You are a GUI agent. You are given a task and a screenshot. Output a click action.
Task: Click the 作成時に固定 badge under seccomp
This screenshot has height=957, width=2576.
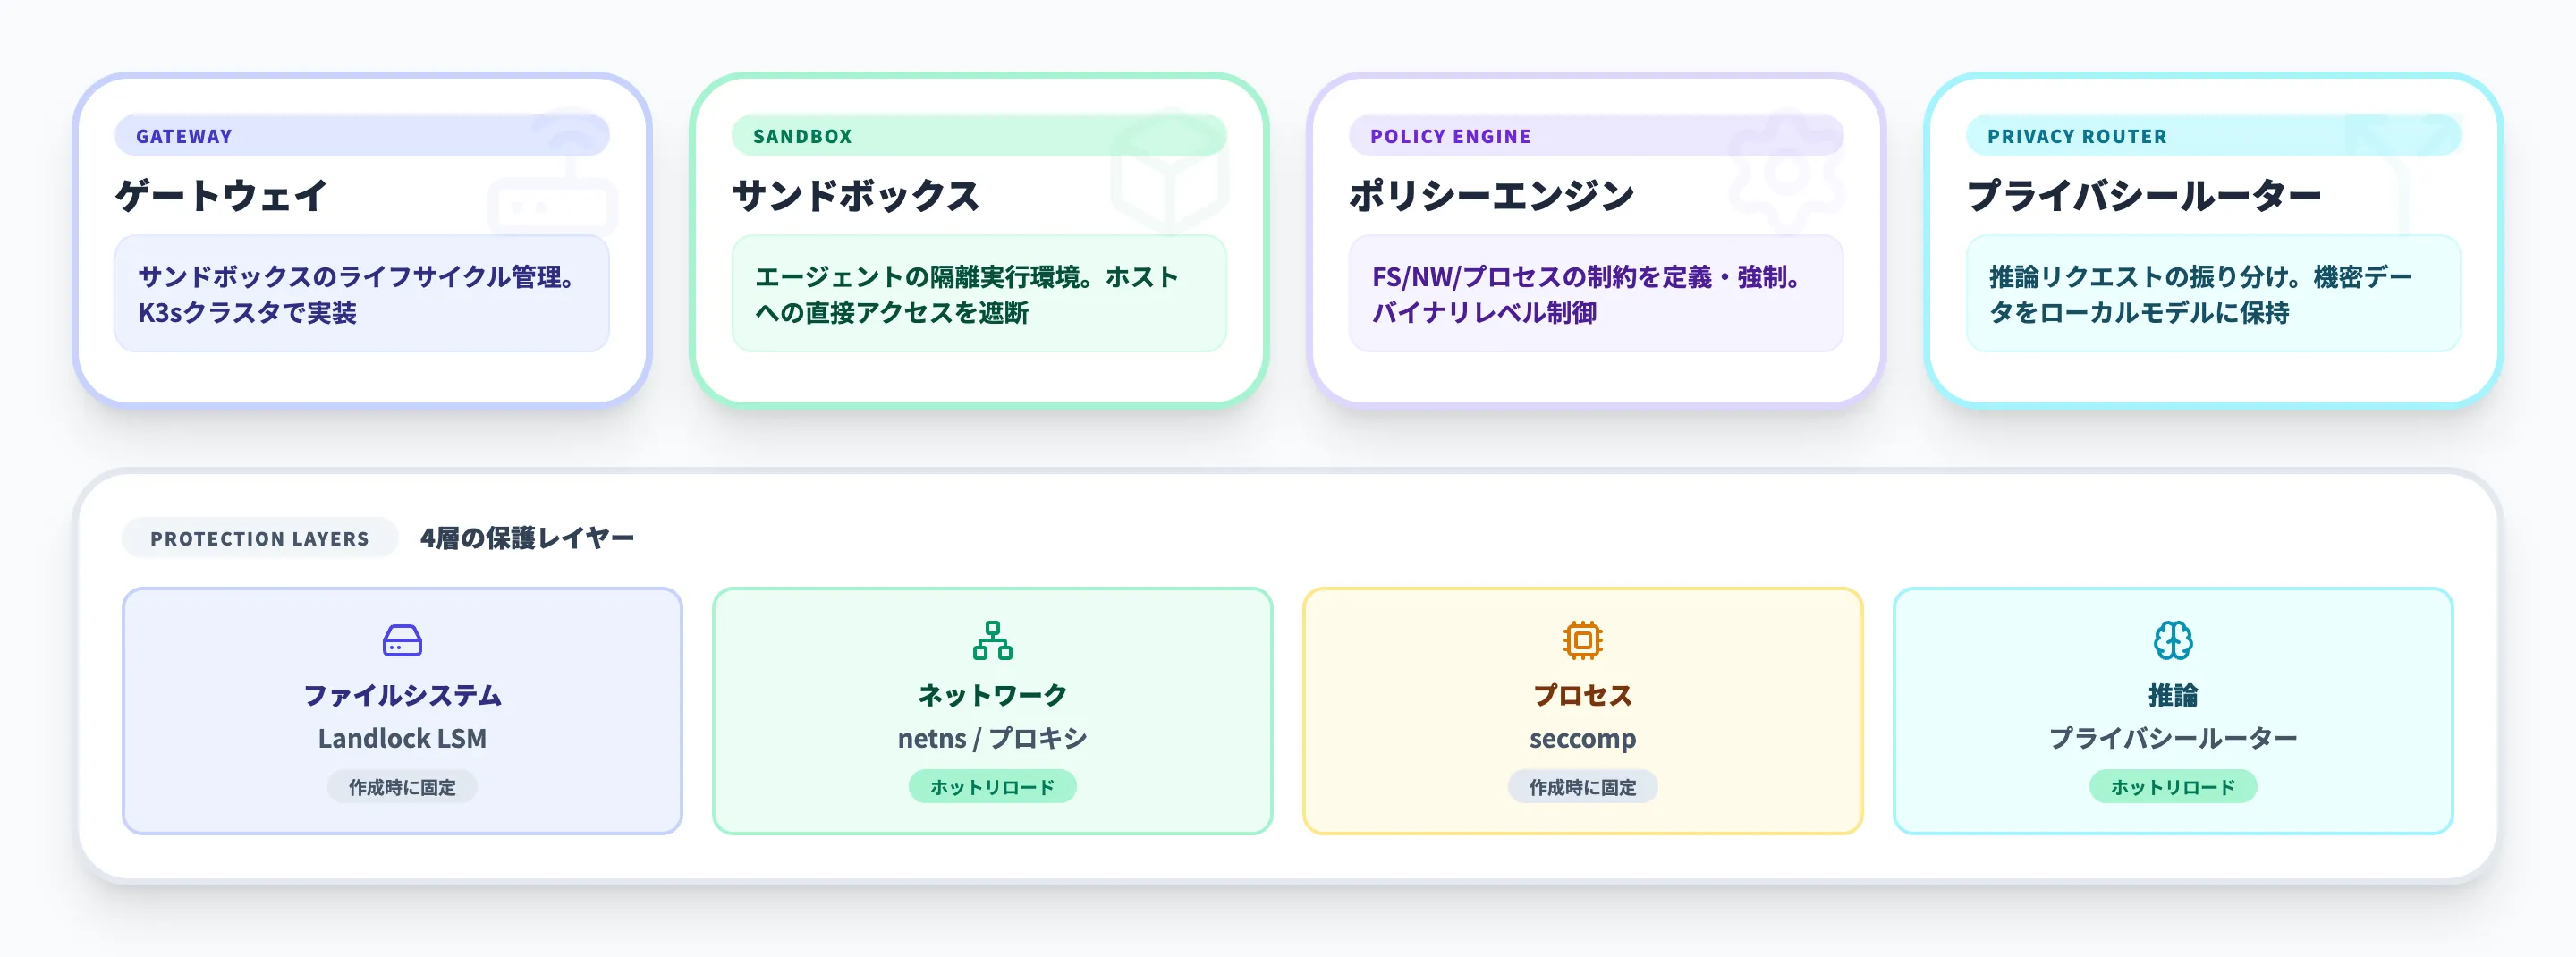(x=1582, y=787)
